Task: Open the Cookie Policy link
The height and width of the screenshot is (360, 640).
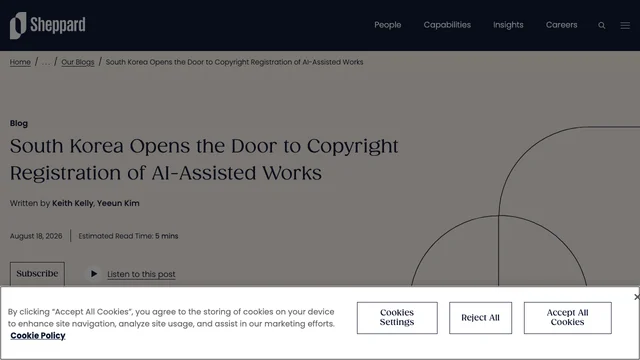Action: click(x=38, y=336)
